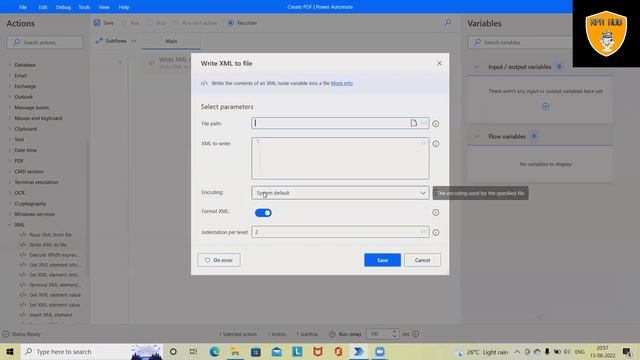Open the Power Automate taskbar icon
Viewport: 640px width, 360px height.
point(359,351)
